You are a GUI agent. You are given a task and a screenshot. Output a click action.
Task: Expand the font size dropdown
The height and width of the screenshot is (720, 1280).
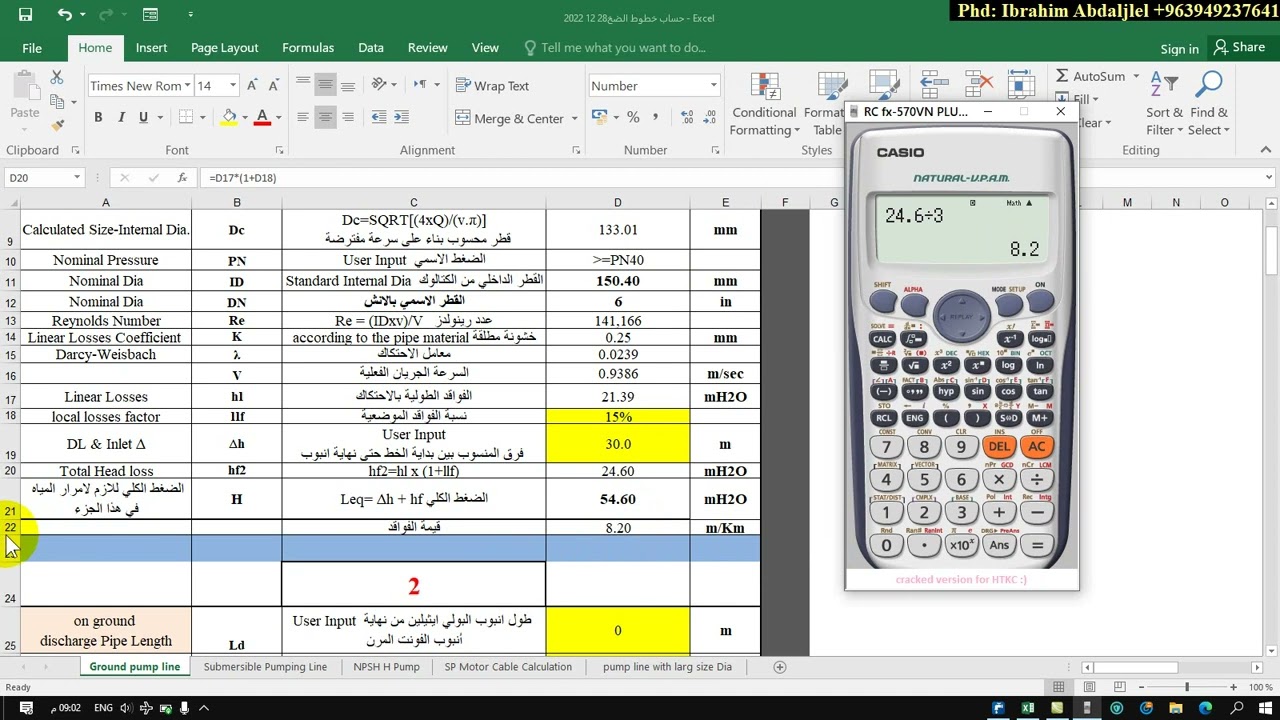pos(233,86)
